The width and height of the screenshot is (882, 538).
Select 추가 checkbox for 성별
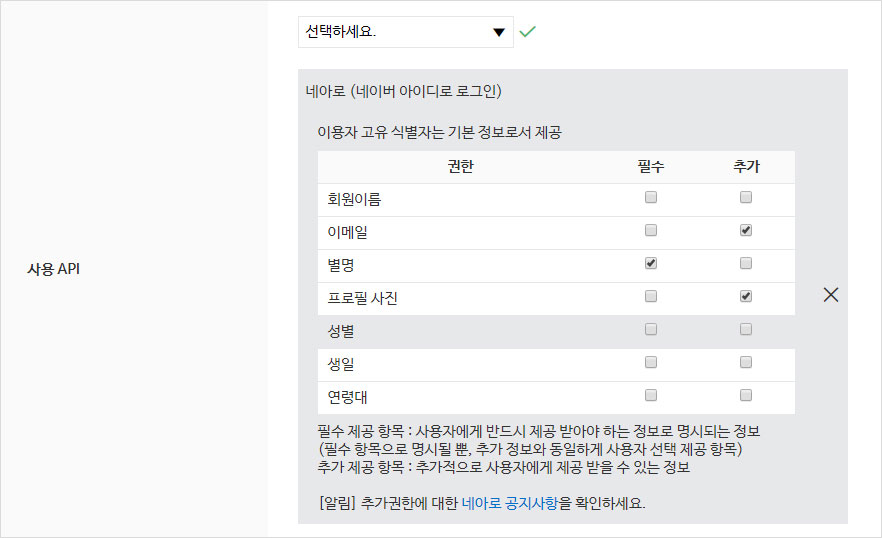coord(745,329)
